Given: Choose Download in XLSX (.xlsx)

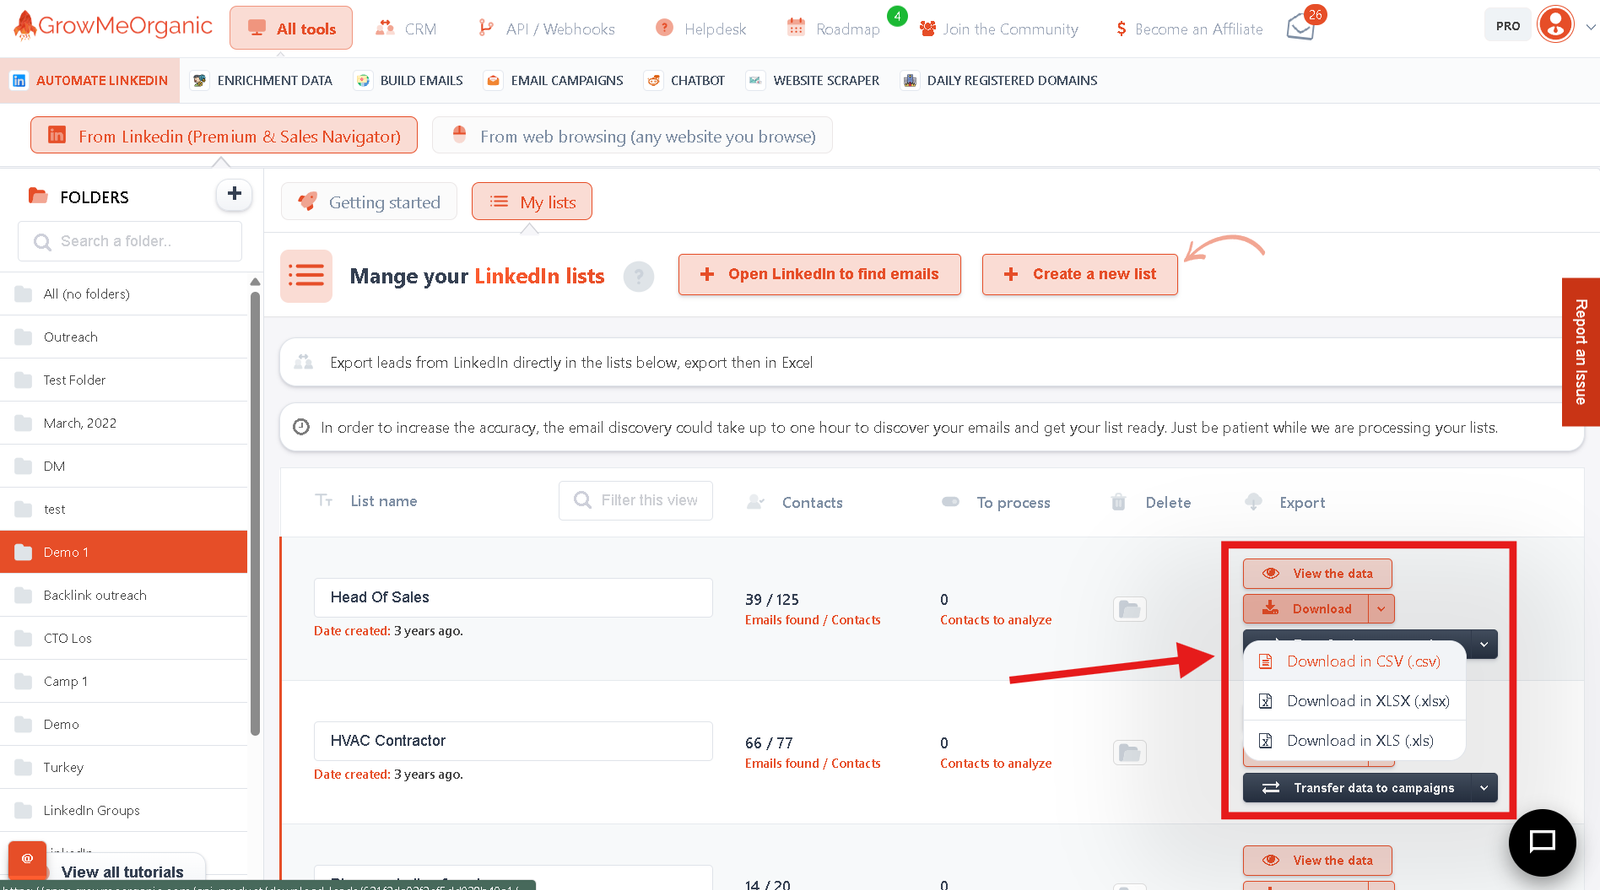Looking at the screenshot, I should pyautogui.click(x=1355, y=701).
